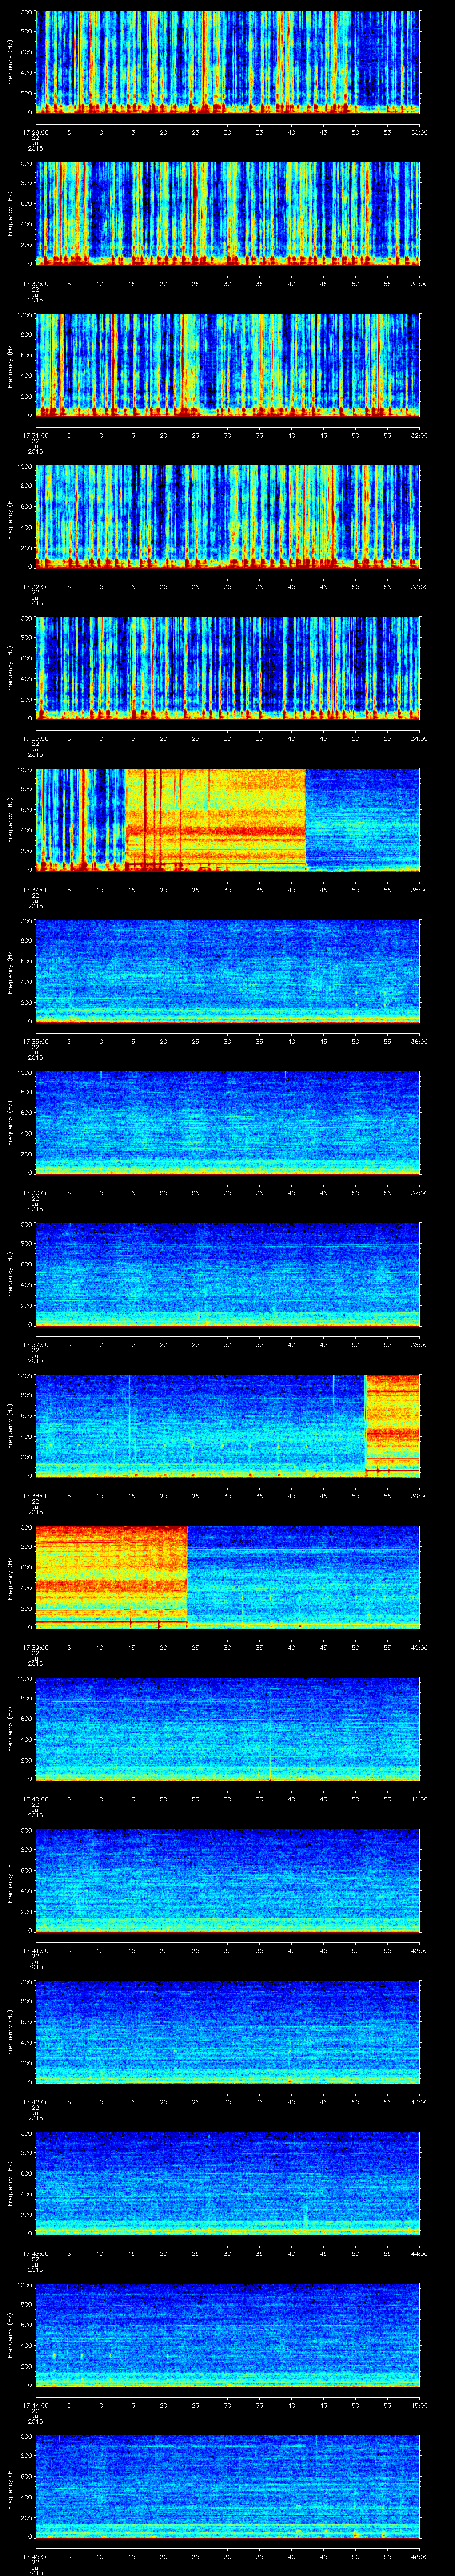Click the 46:00 end label of last panel
Viewport: 455px width, 2576px height.
click(419, 2556)
